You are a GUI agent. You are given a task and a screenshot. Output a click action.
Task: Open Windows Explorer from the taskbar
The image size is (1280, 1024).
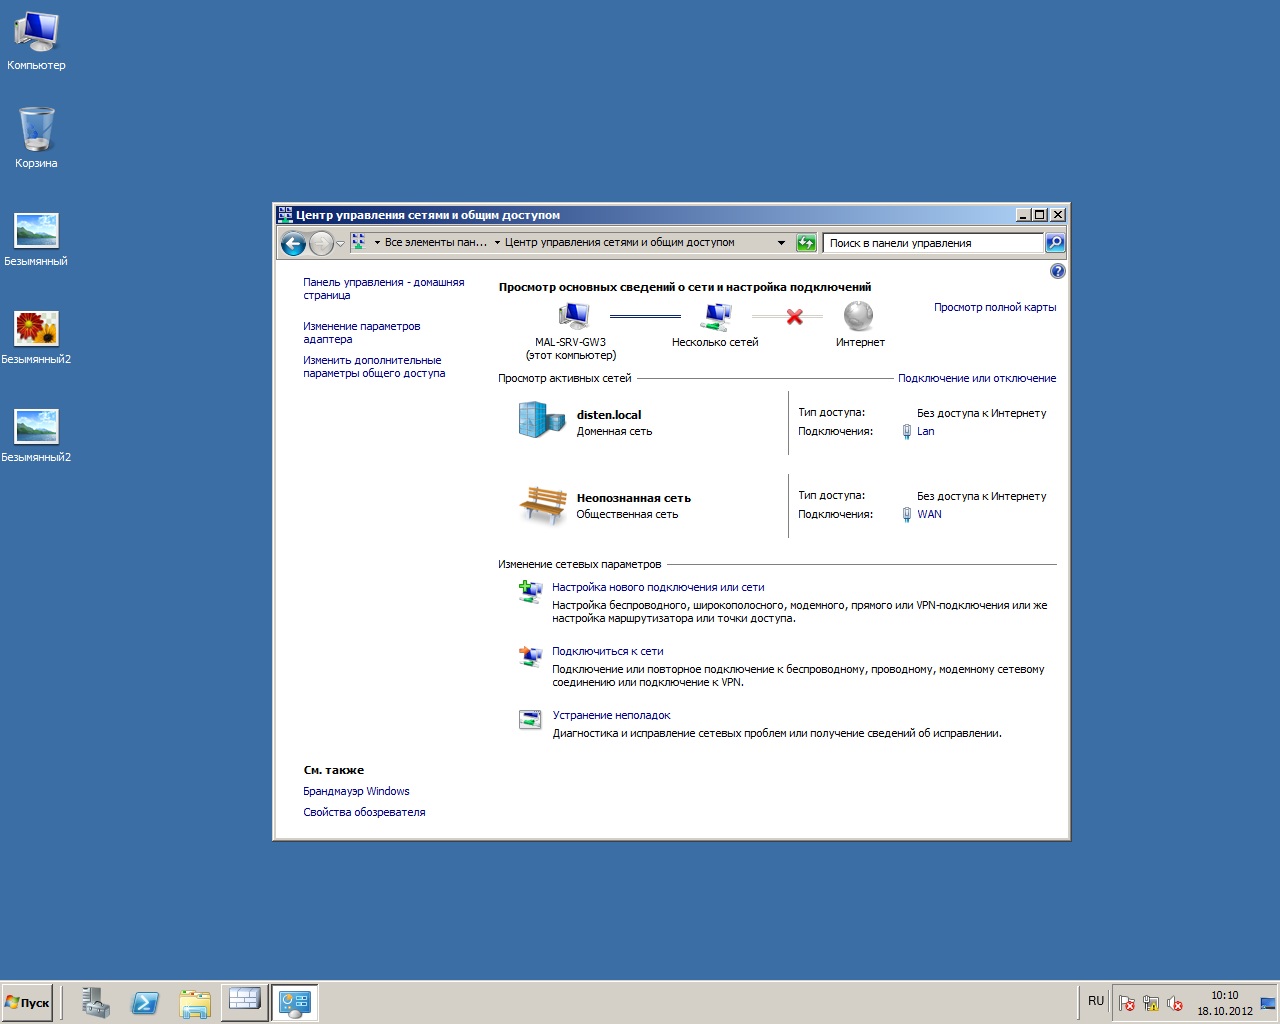195,1003
